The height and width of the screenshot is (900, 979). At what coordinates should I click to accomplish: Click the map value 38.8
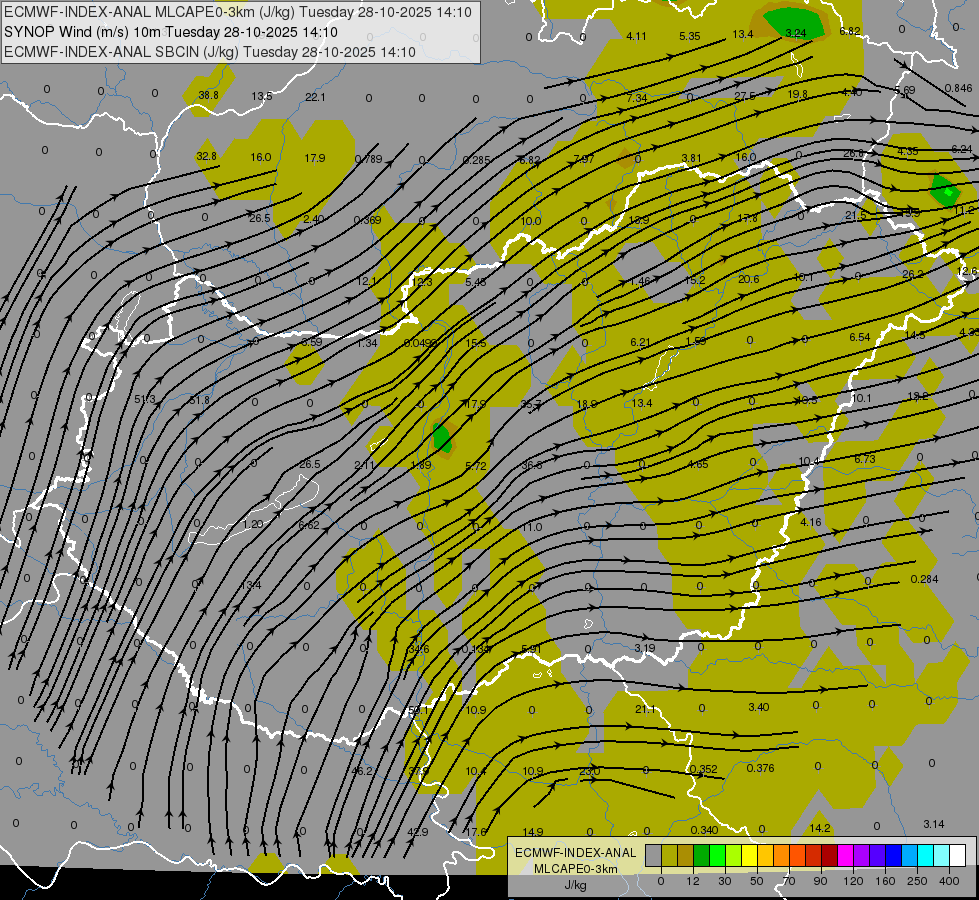point(209,96)
